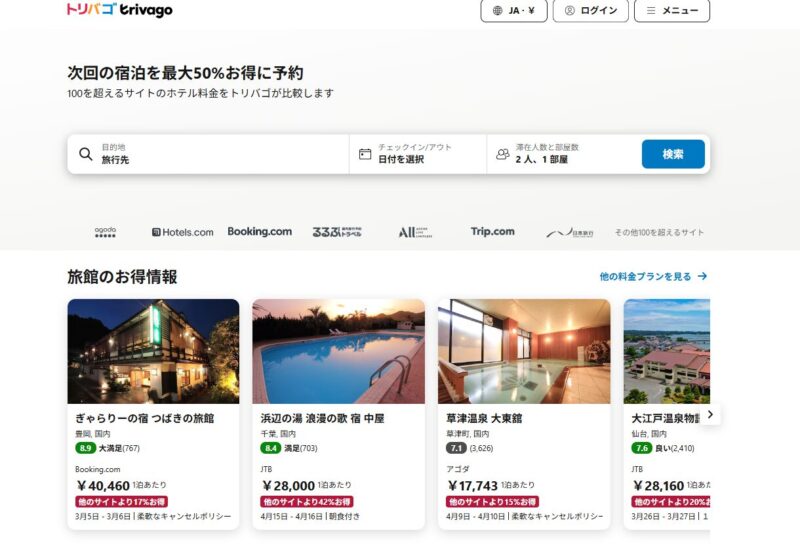Click the trivago logo
The width and height of the screenshot is (800, 556).
pyautogui.click(x=119, y=10)
